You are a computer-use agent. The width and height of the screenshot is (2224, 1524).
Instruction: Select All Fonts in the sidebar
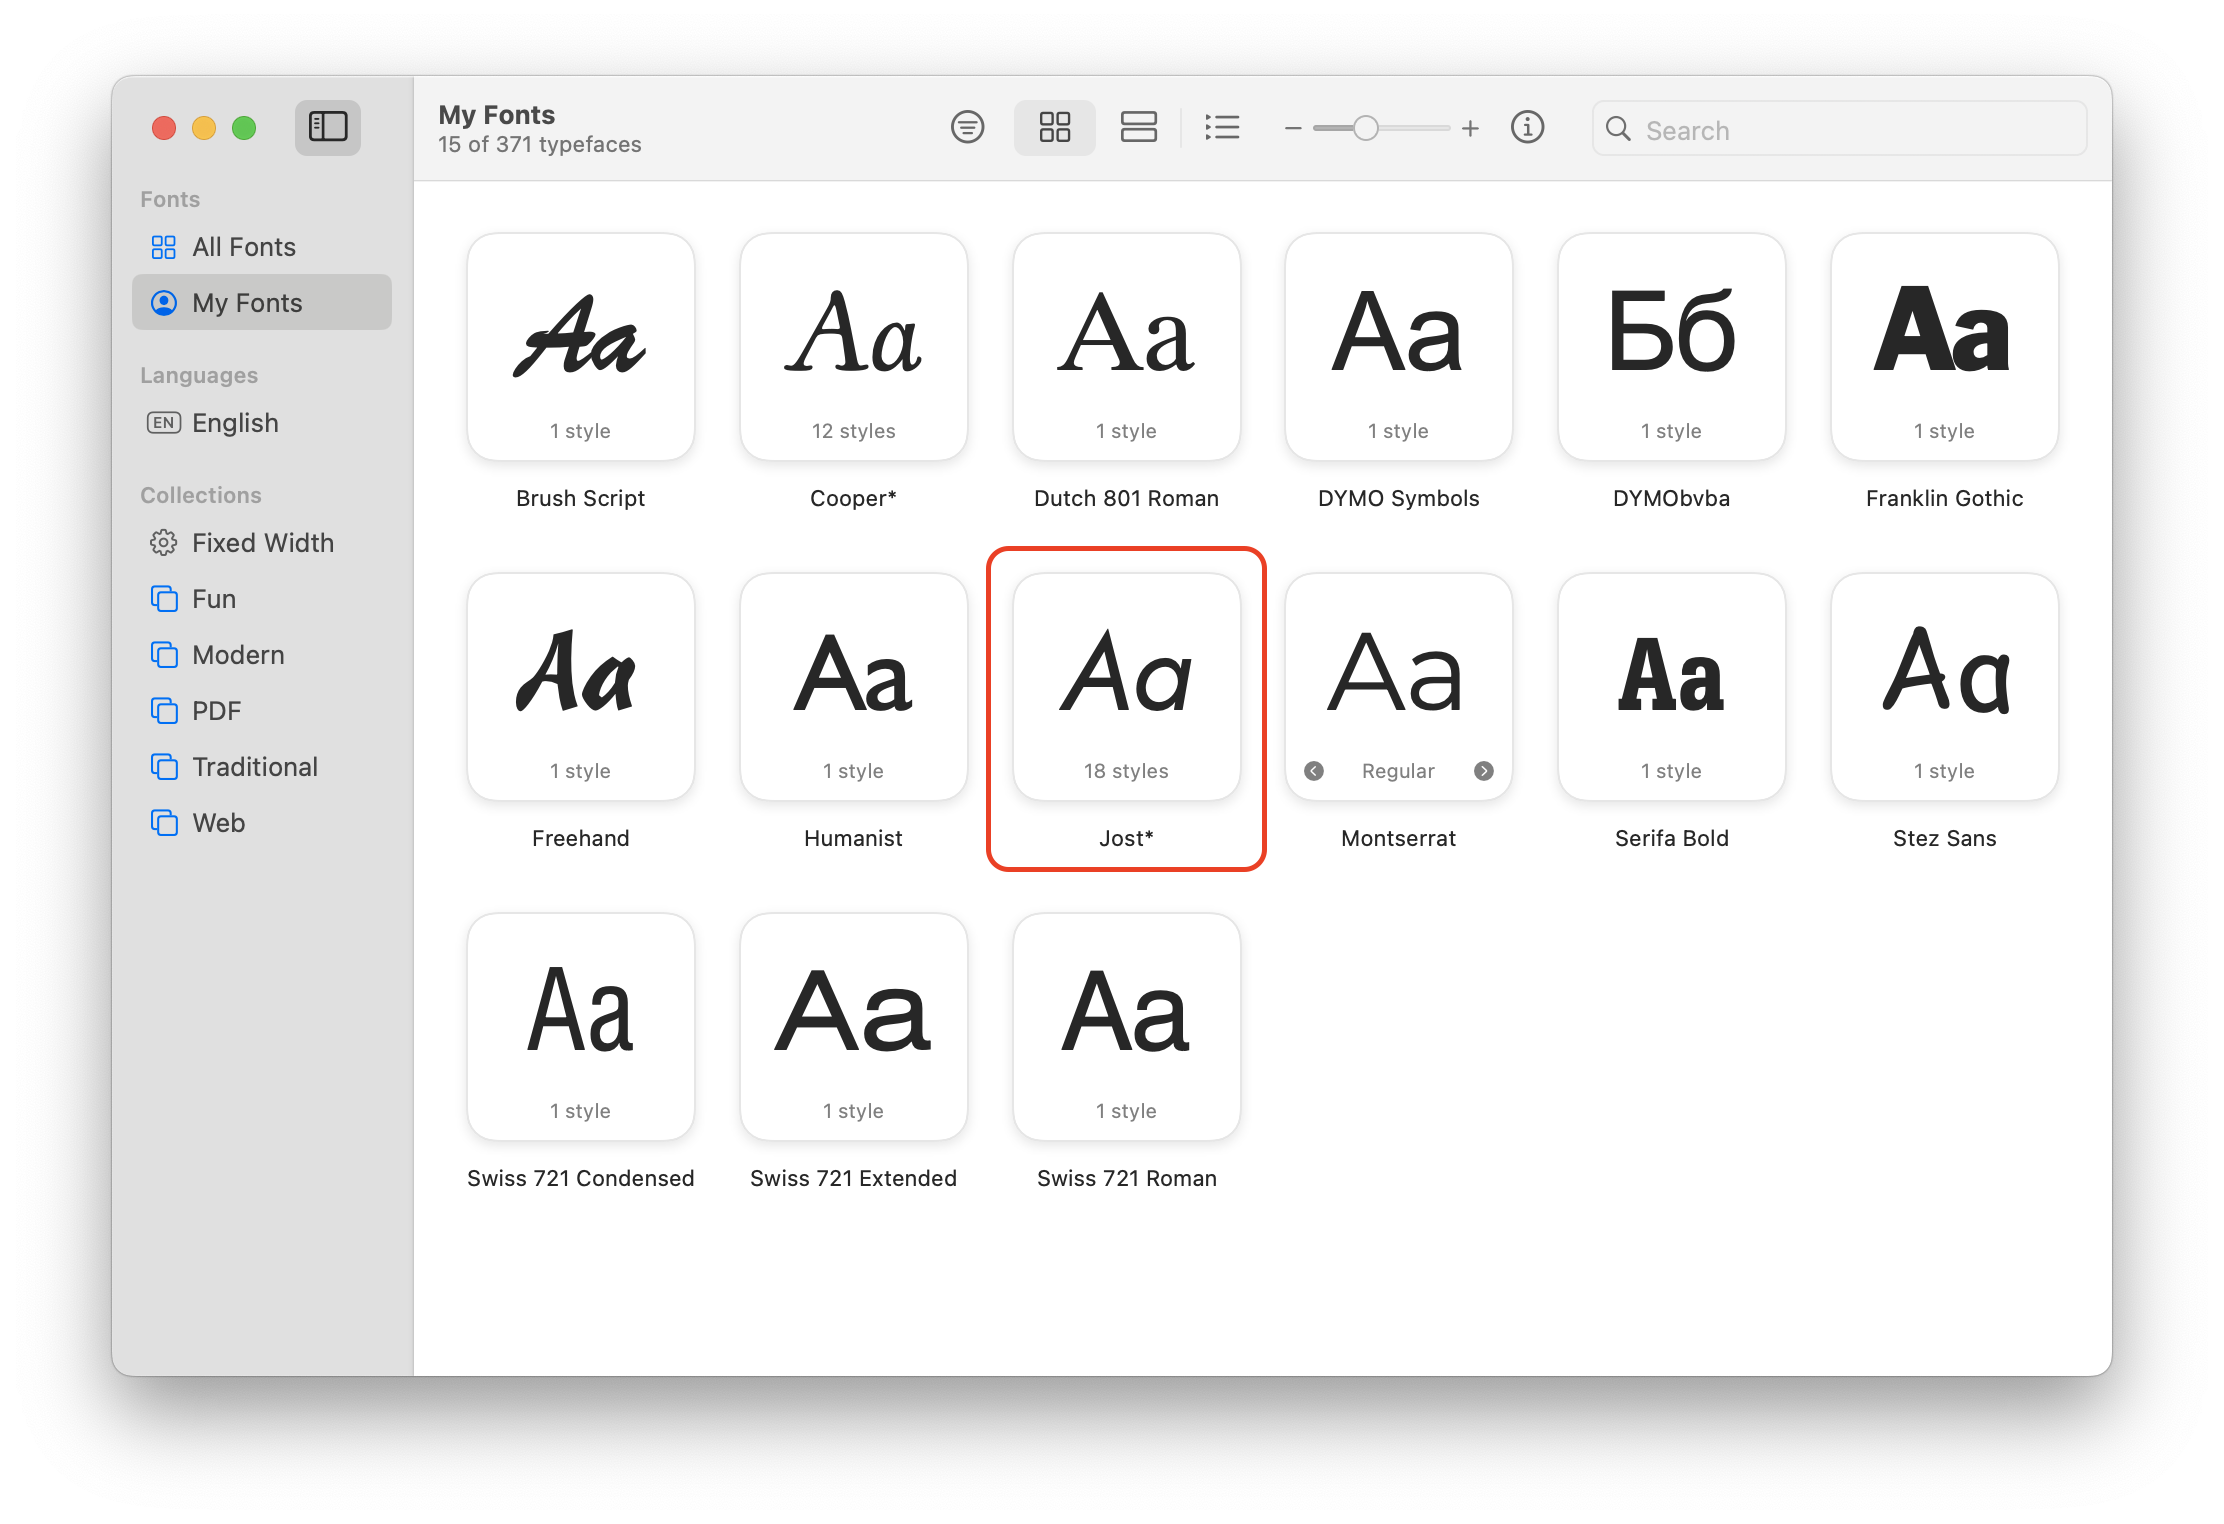[x=243, y=247]
